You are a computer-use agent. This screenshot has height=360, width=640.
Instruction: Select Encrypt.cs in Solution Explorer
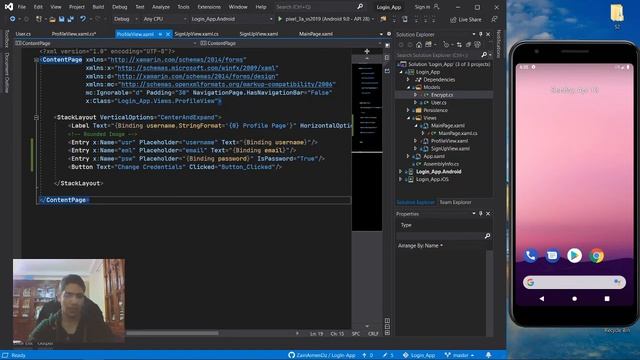pos(442,95)
